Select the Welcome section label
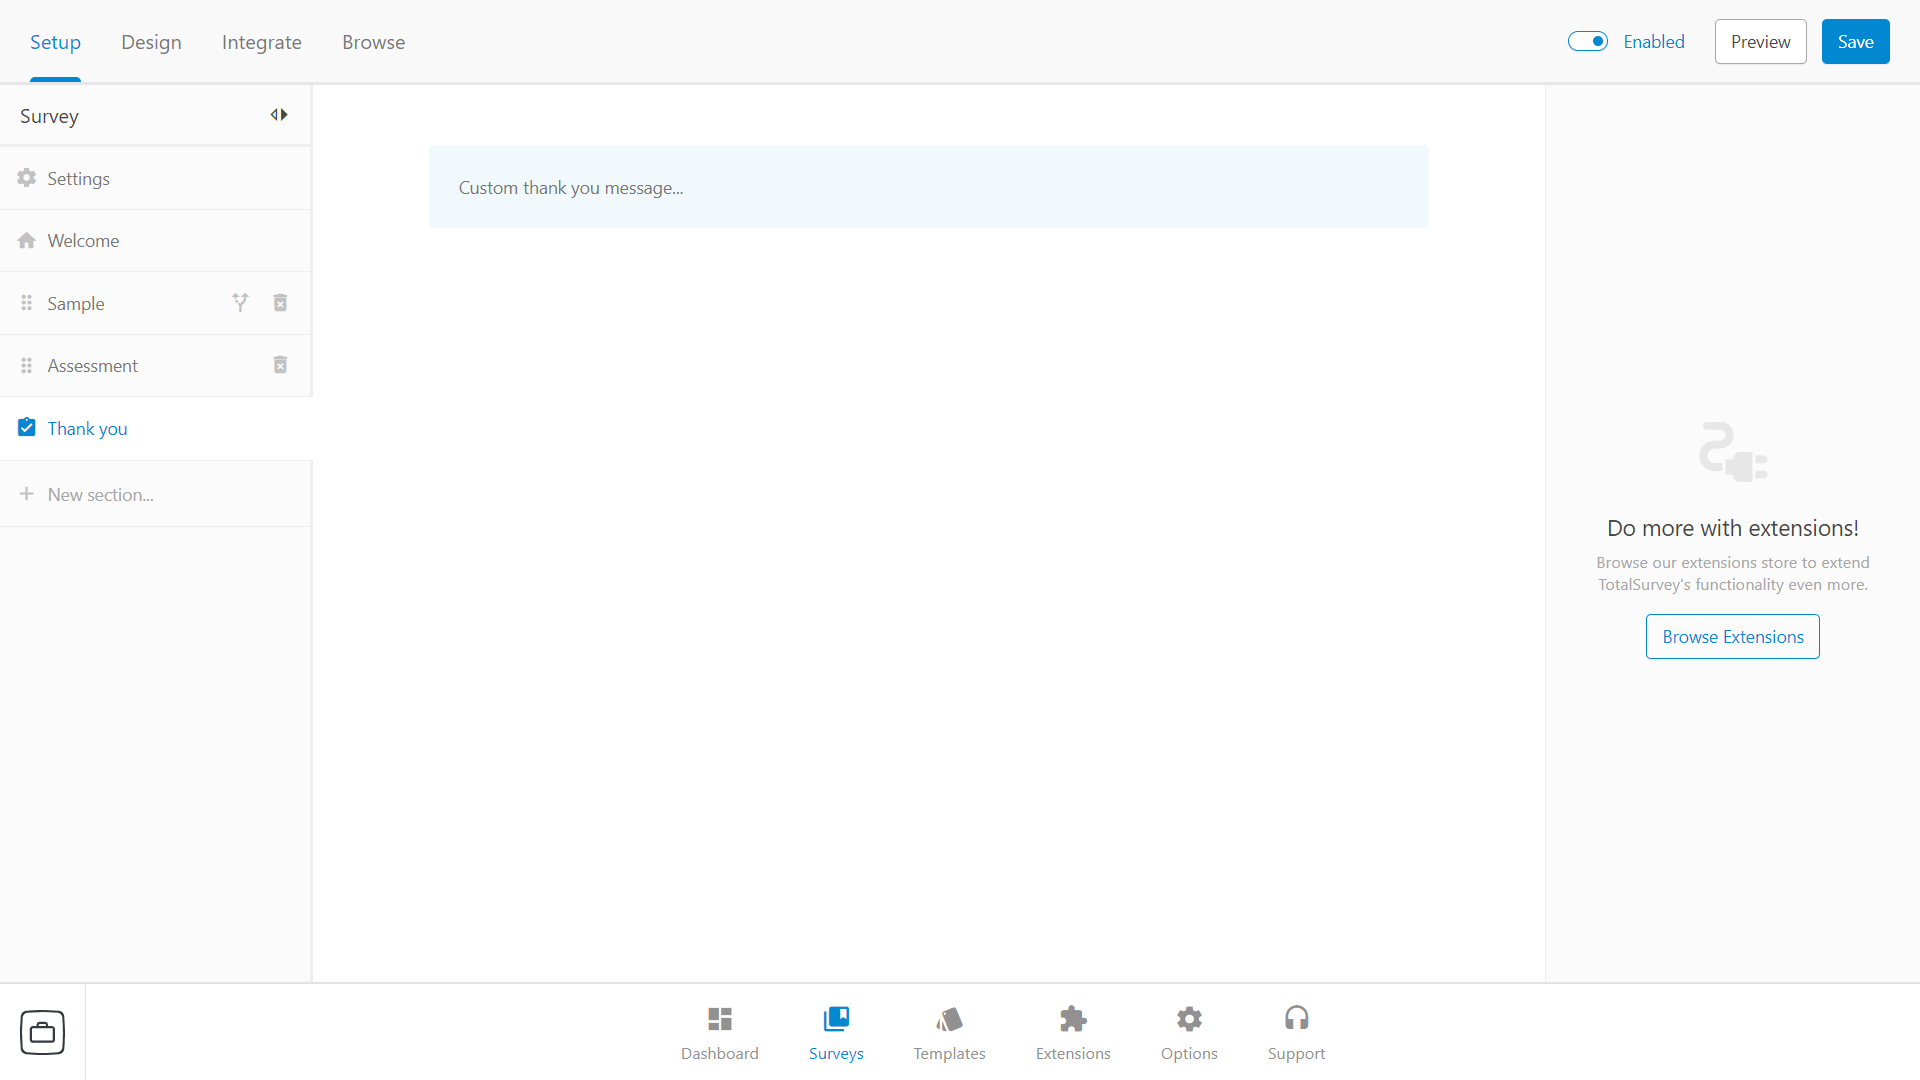This screenshot has width=1920, height=1080. coord(83,241)
